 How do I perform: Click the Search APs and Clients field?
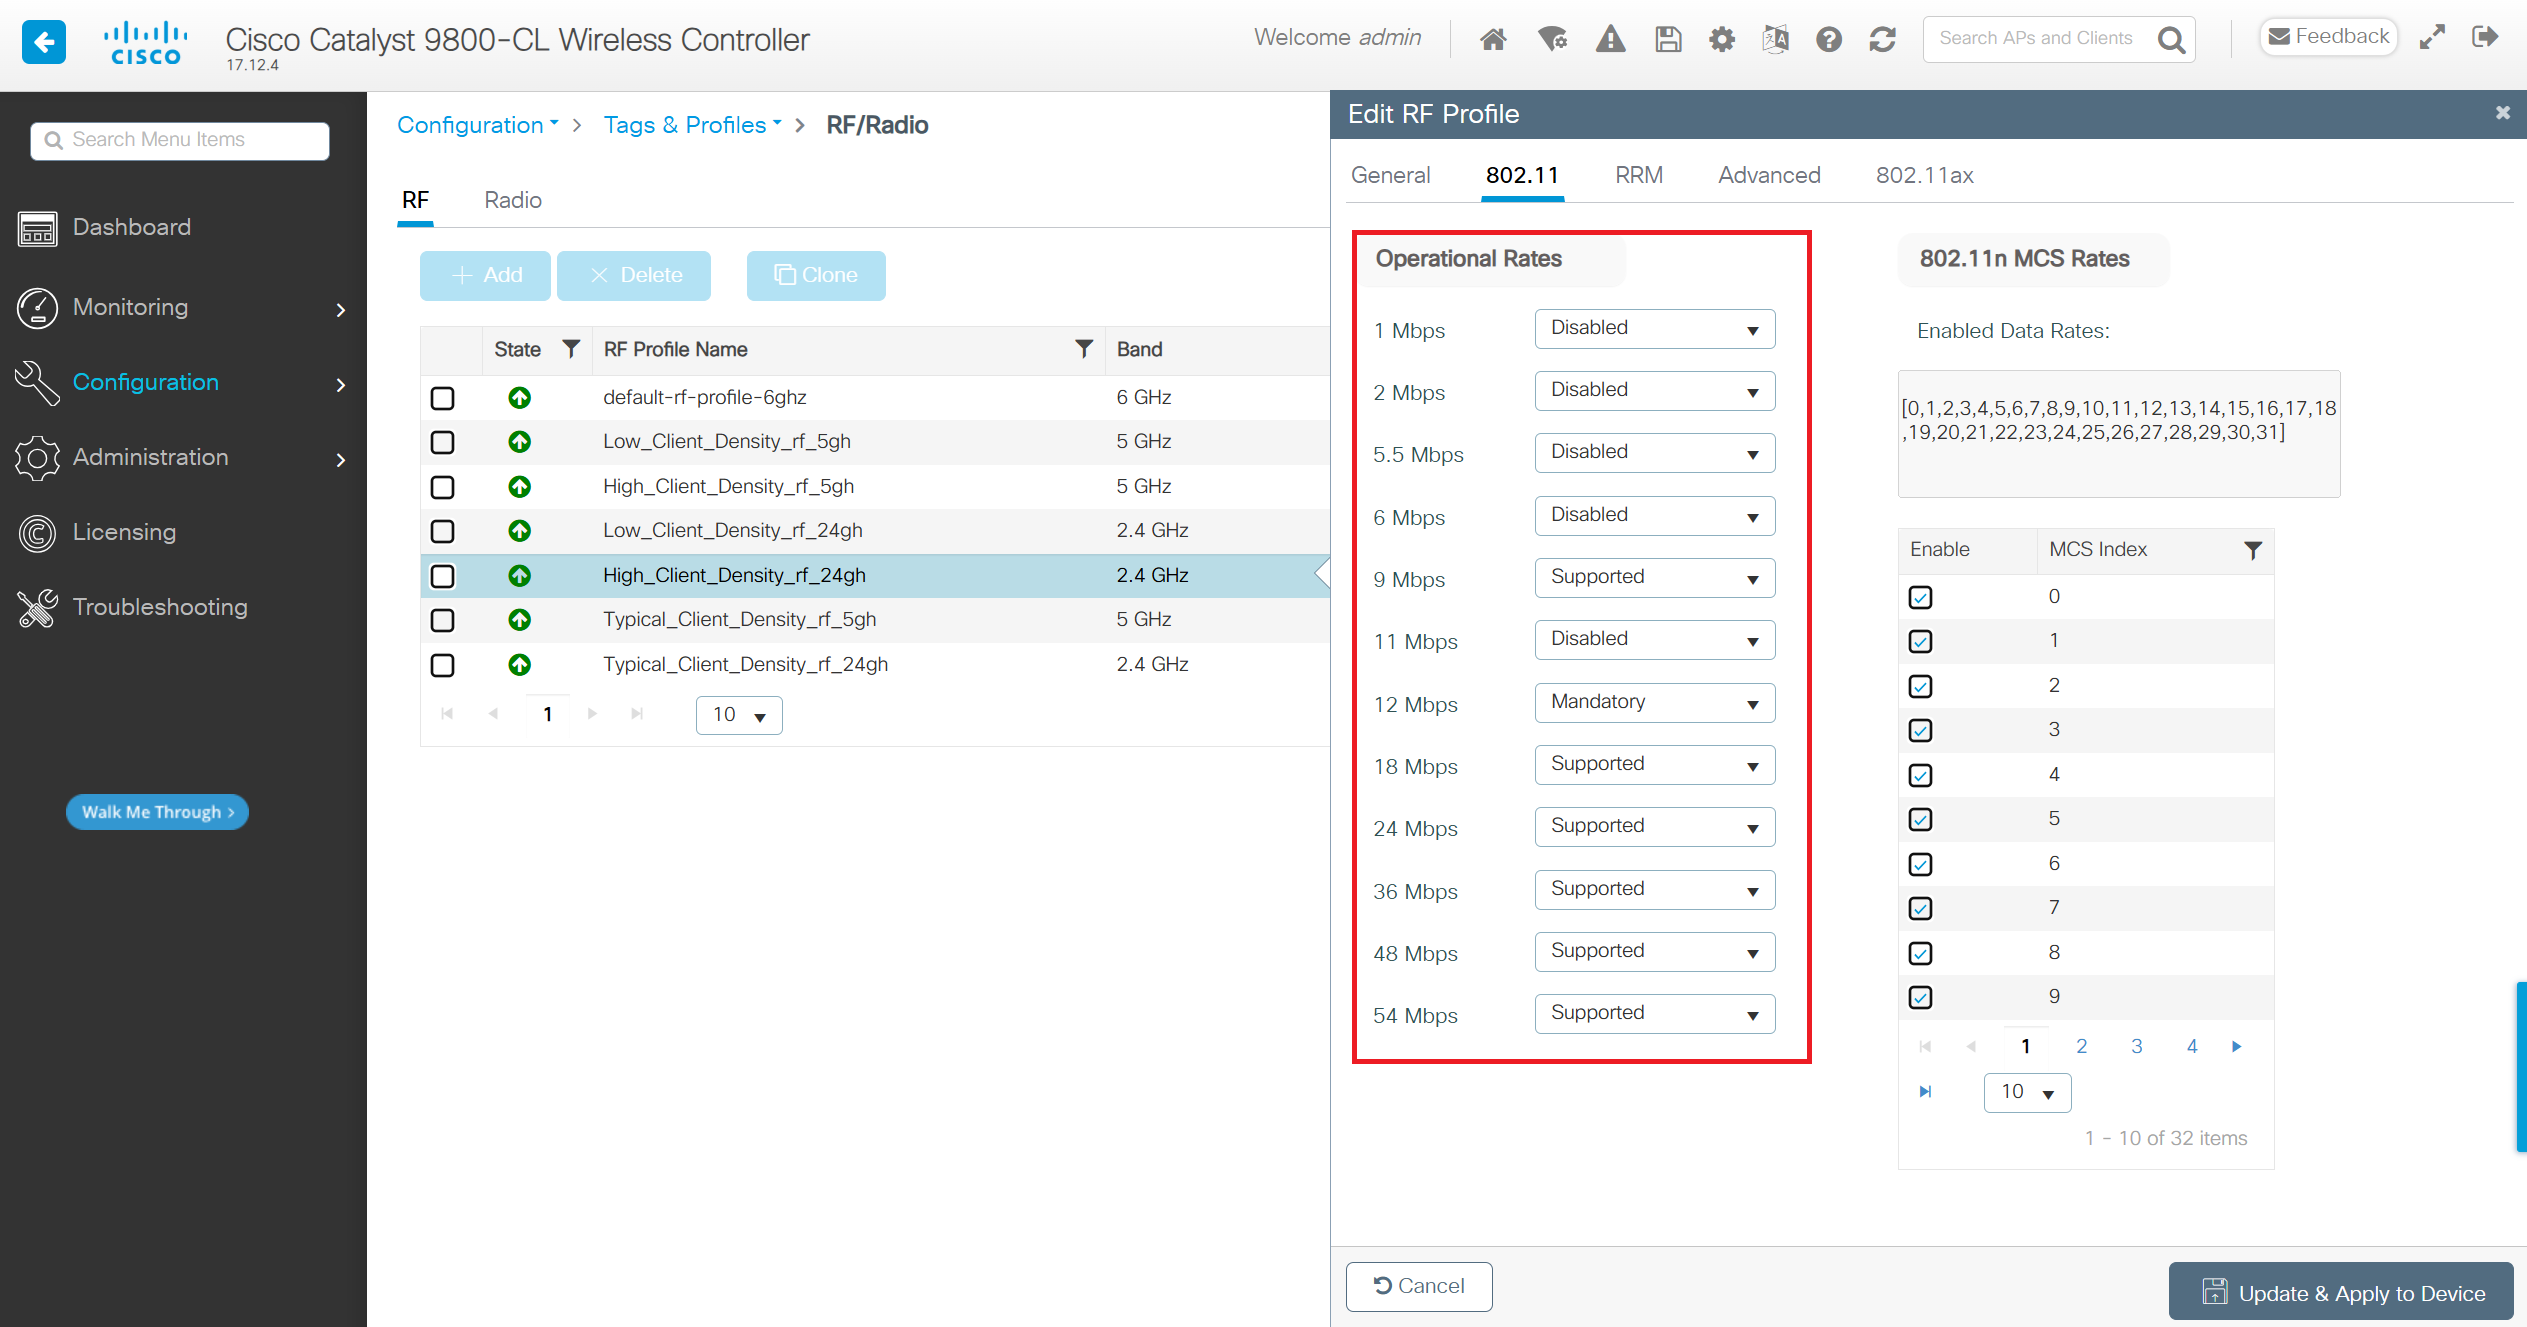coord(2036,39)
